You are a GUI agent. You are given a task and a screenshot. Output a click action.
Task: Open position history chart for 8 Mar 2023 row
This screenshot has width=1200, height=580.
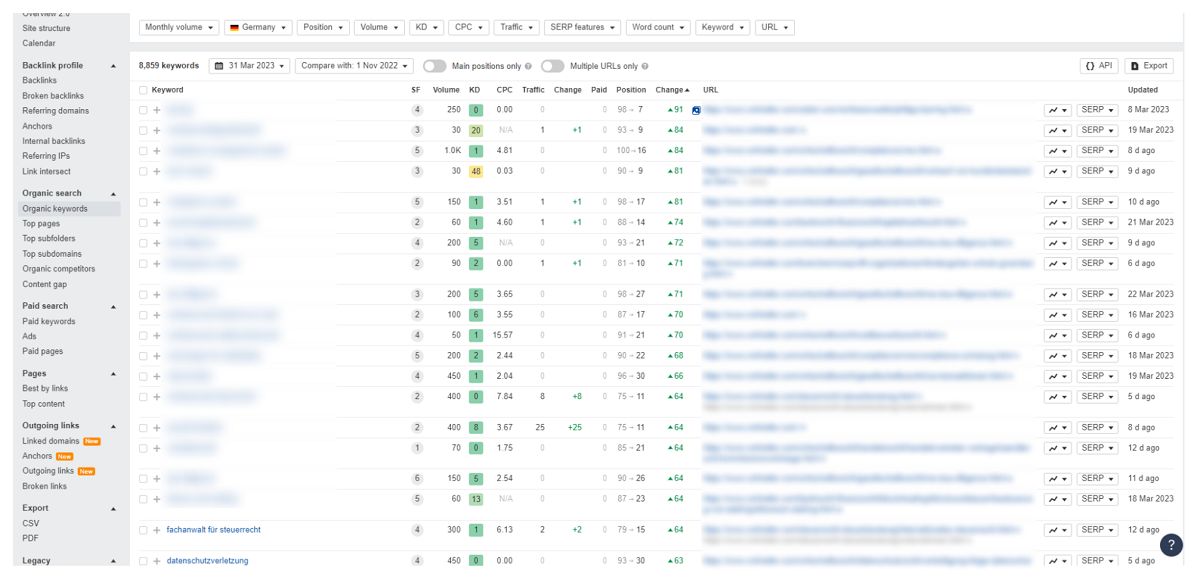(1057, 110)
